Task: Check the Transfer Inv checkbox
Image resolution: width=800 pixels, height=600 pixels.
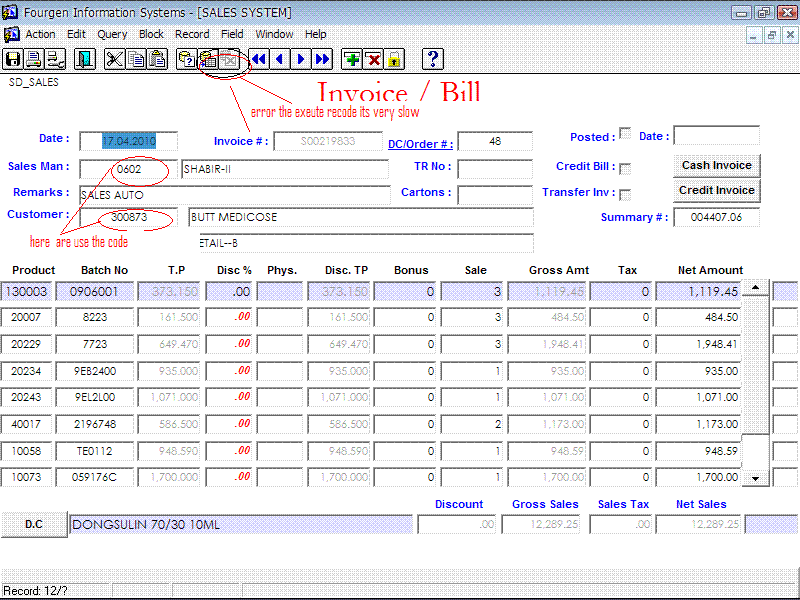Action: [625, 194]
